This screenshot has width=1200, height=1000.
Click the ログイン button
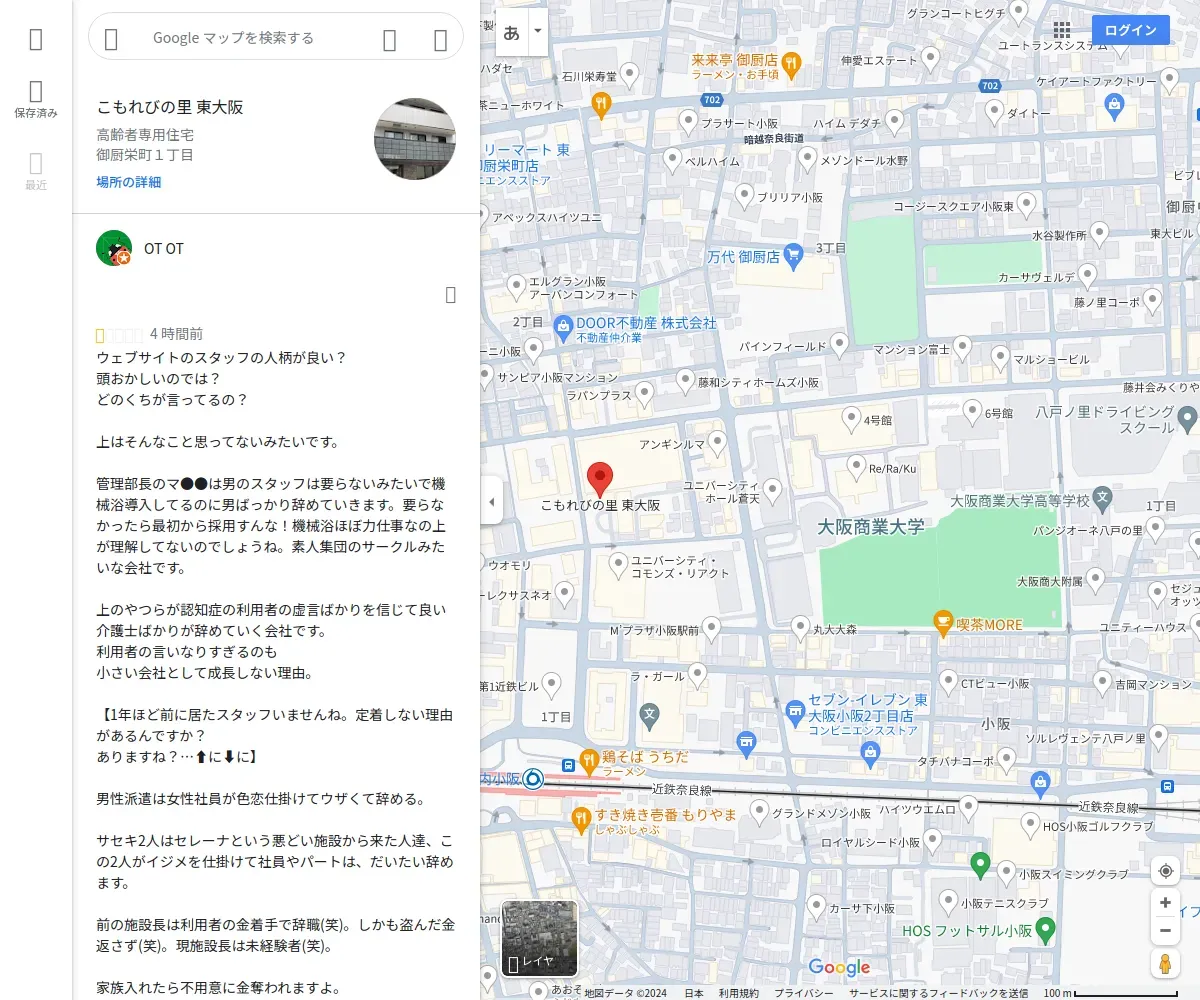[1130, 30]
